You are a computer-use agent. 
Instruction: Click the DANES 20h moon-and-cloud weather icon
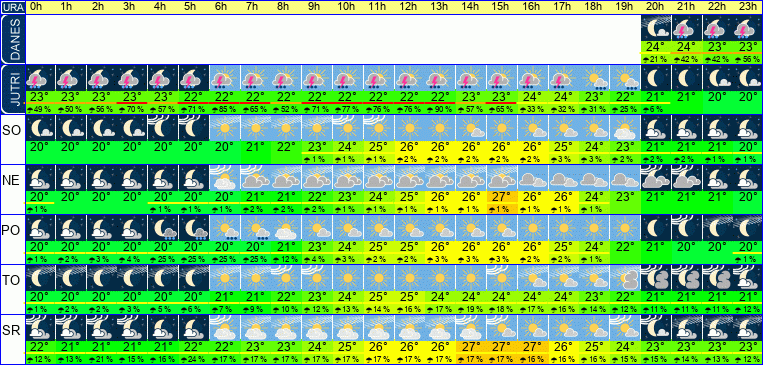click(655, 28)
